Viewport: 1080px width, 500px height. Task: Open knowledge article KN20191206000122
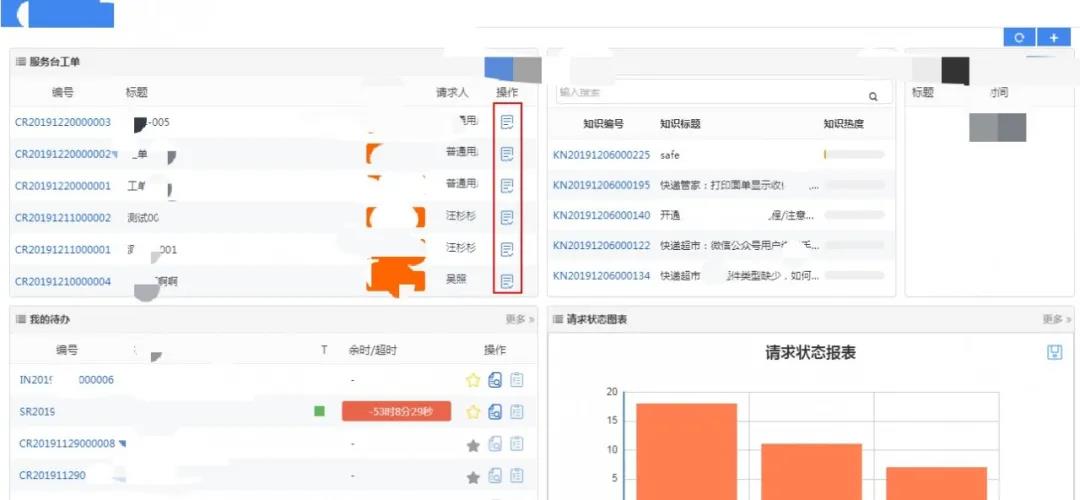tap(601, 246)
